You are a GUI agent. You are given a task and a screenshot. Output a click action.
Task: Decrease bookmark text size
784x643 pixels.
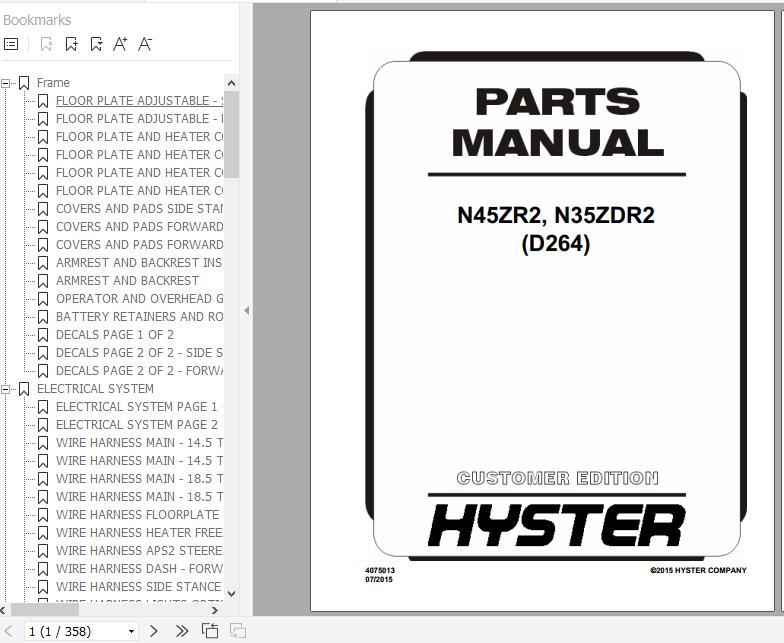click(x=145, y=44)
